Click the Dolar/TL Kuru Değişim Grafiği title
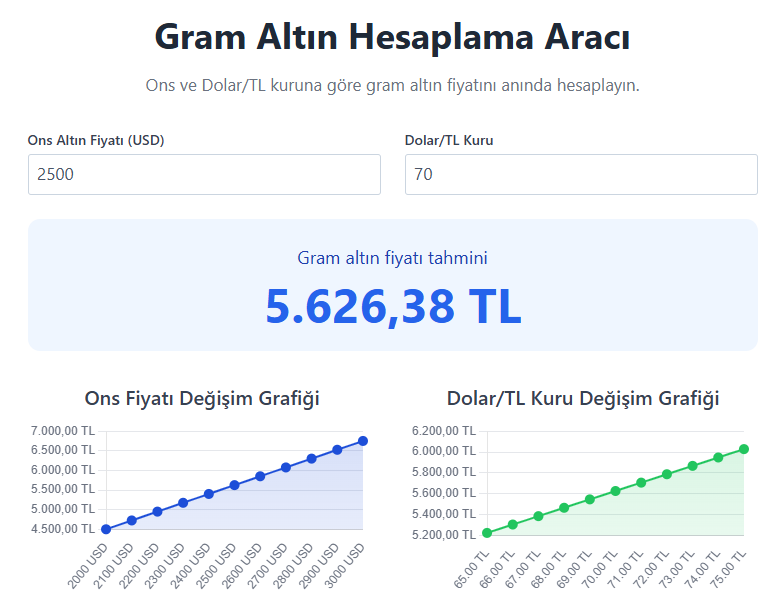Viewport: 784px width, 614px height. [x=583, y=398]
